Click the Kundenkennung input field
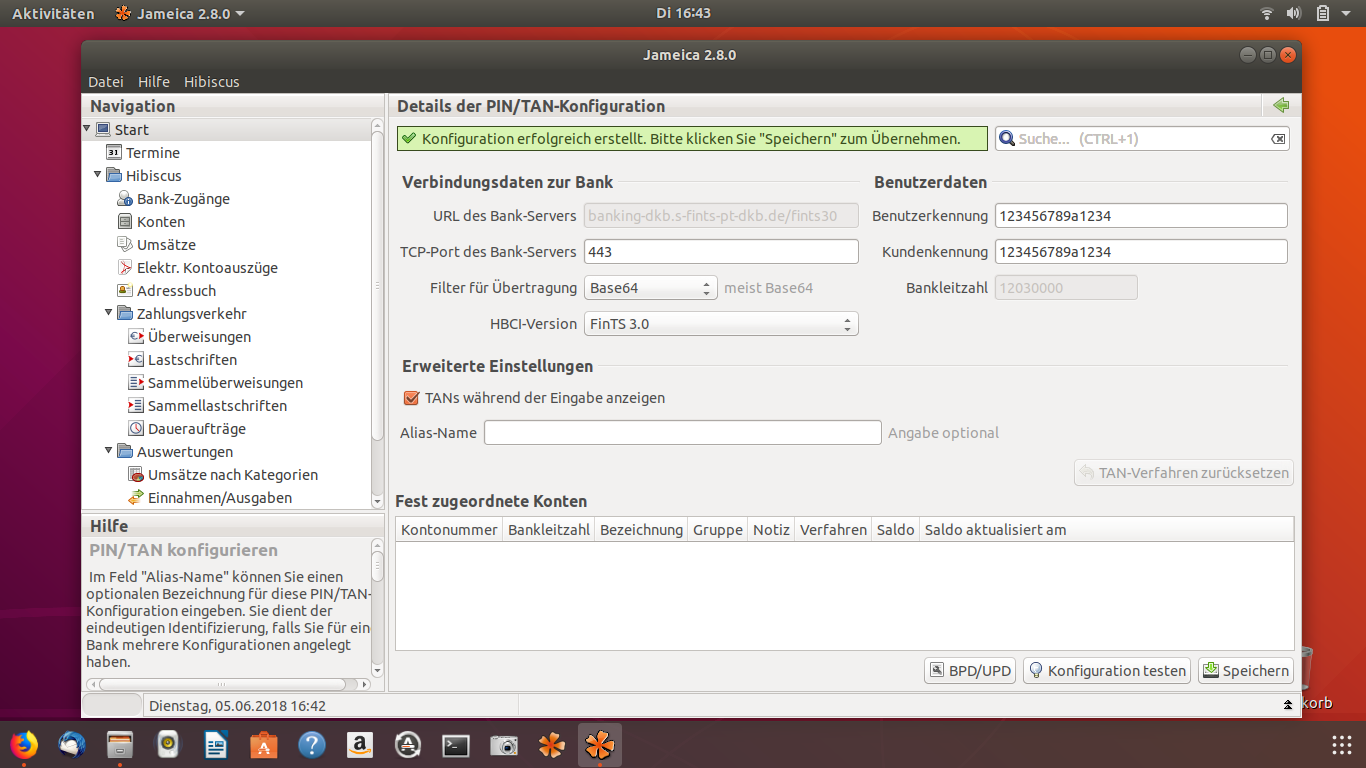1366x768 pixels. coord(1141,252)
